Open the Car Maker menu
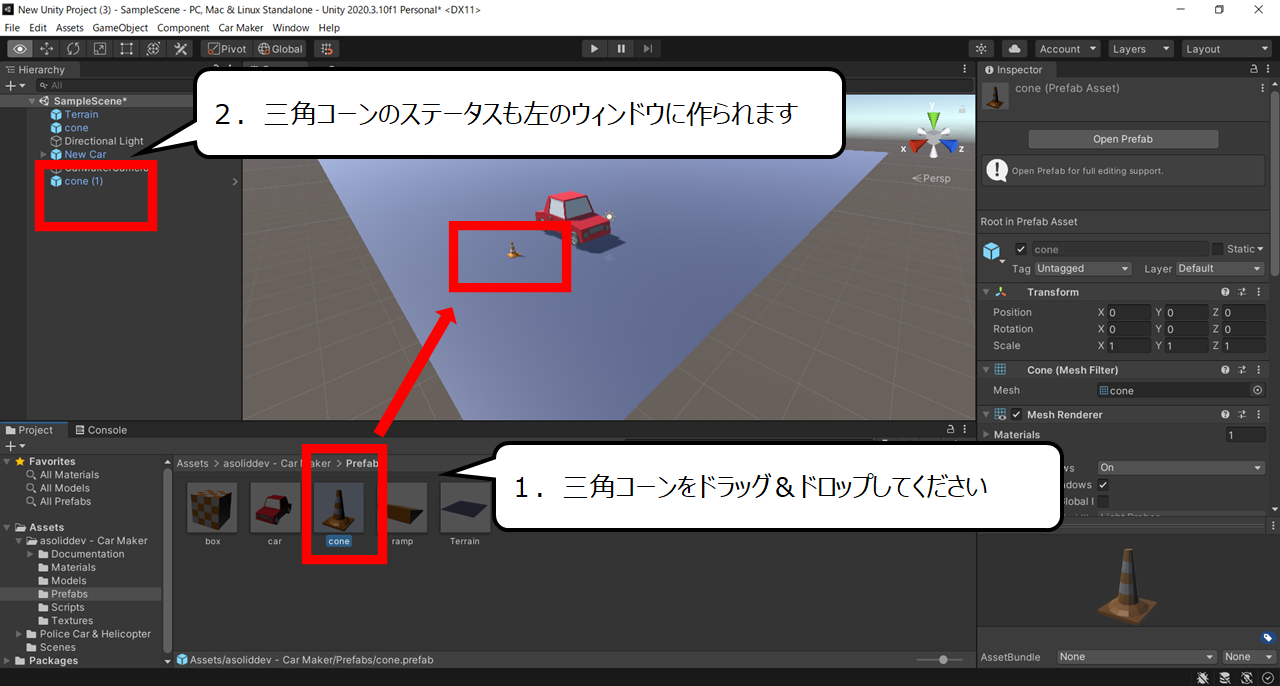Viewport: 1280px width, 686px height. [241, 28]
